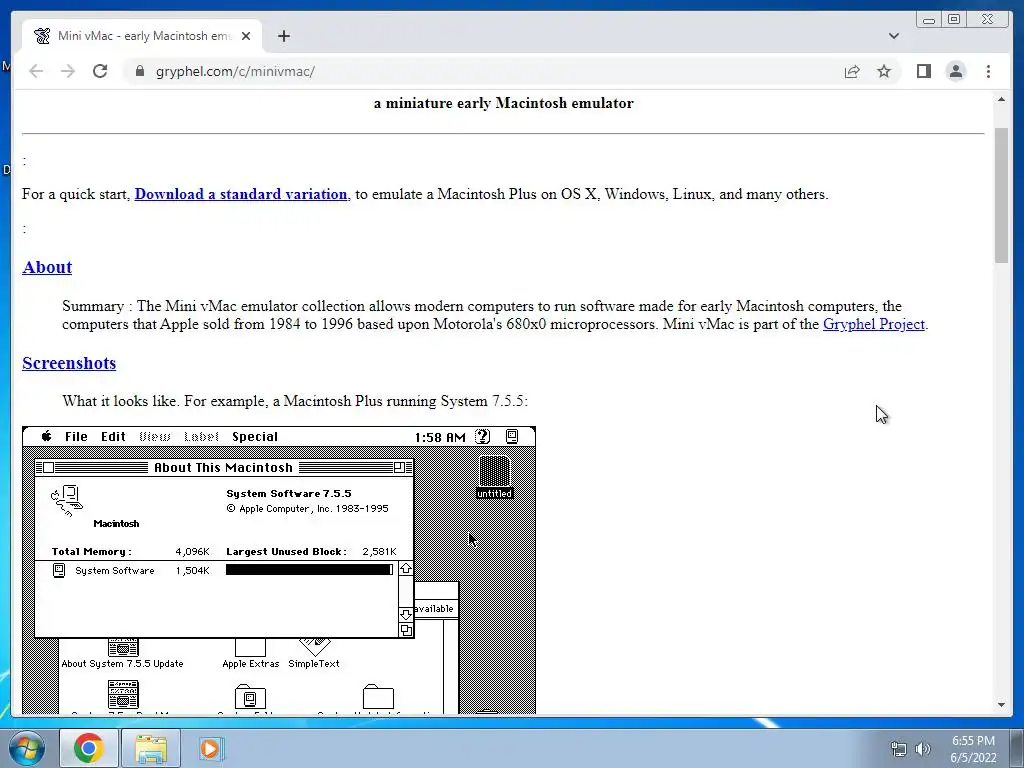Image resolution: width=1024 pixels, height=768 pixels.
Task: Open Windows Explorer from the taskbar
Action: tap(151, 748)
